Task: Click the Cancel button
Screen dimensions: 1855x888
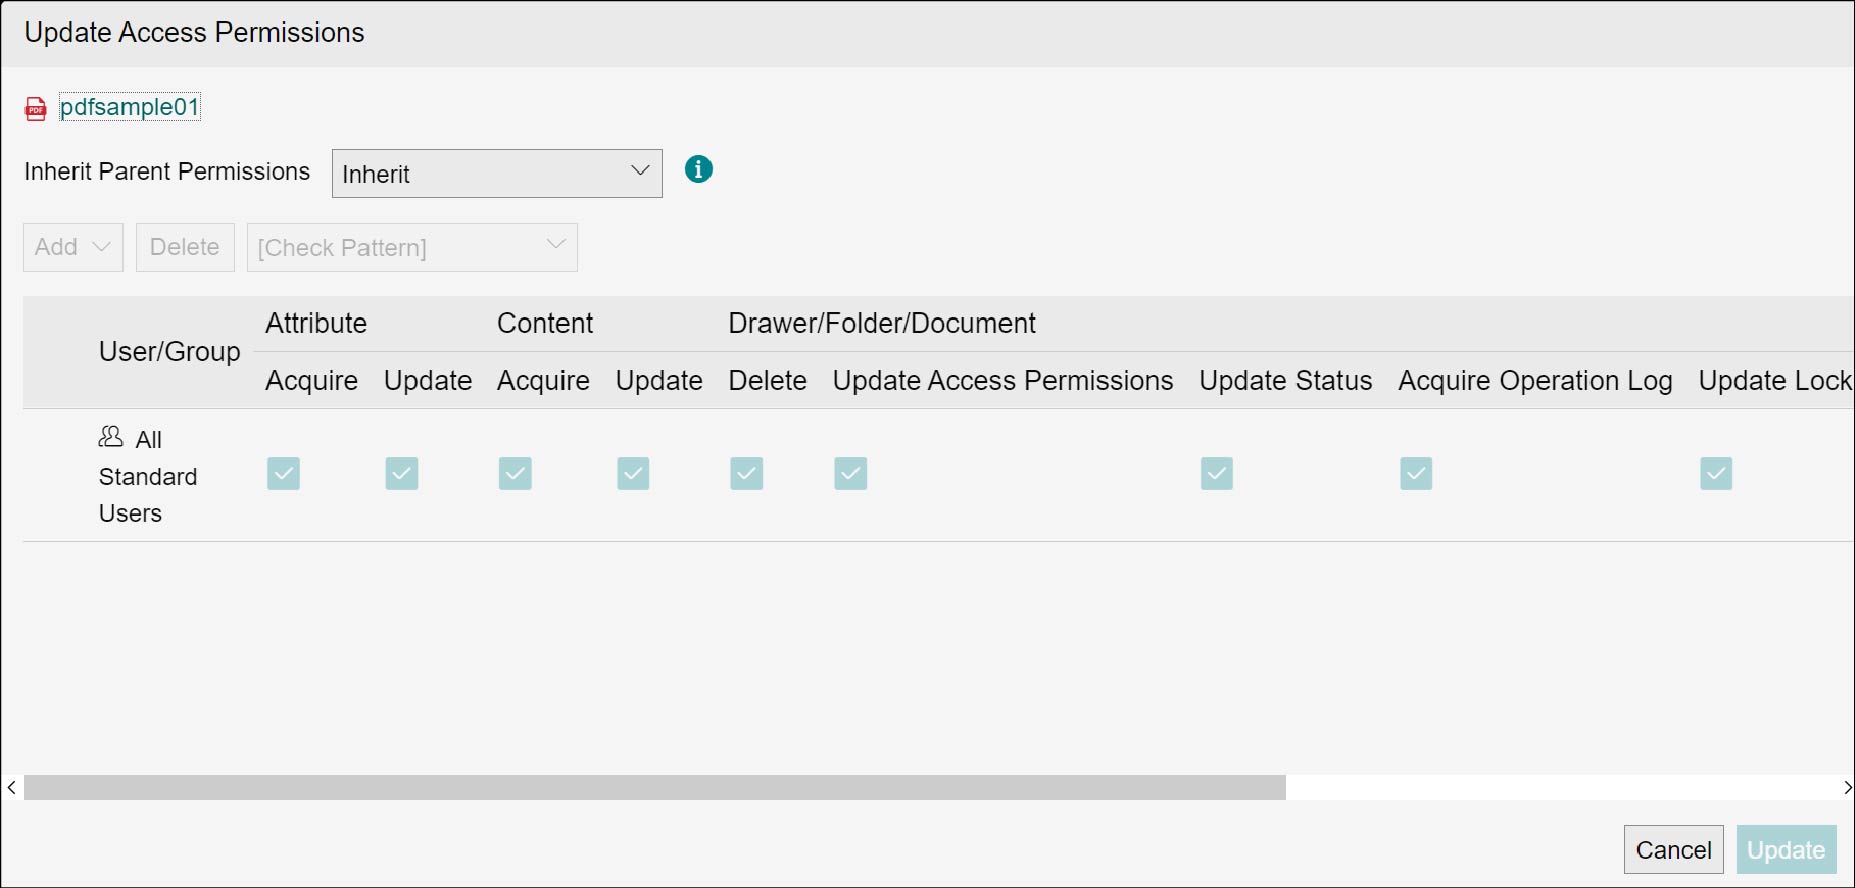Action: [1673, 850]
